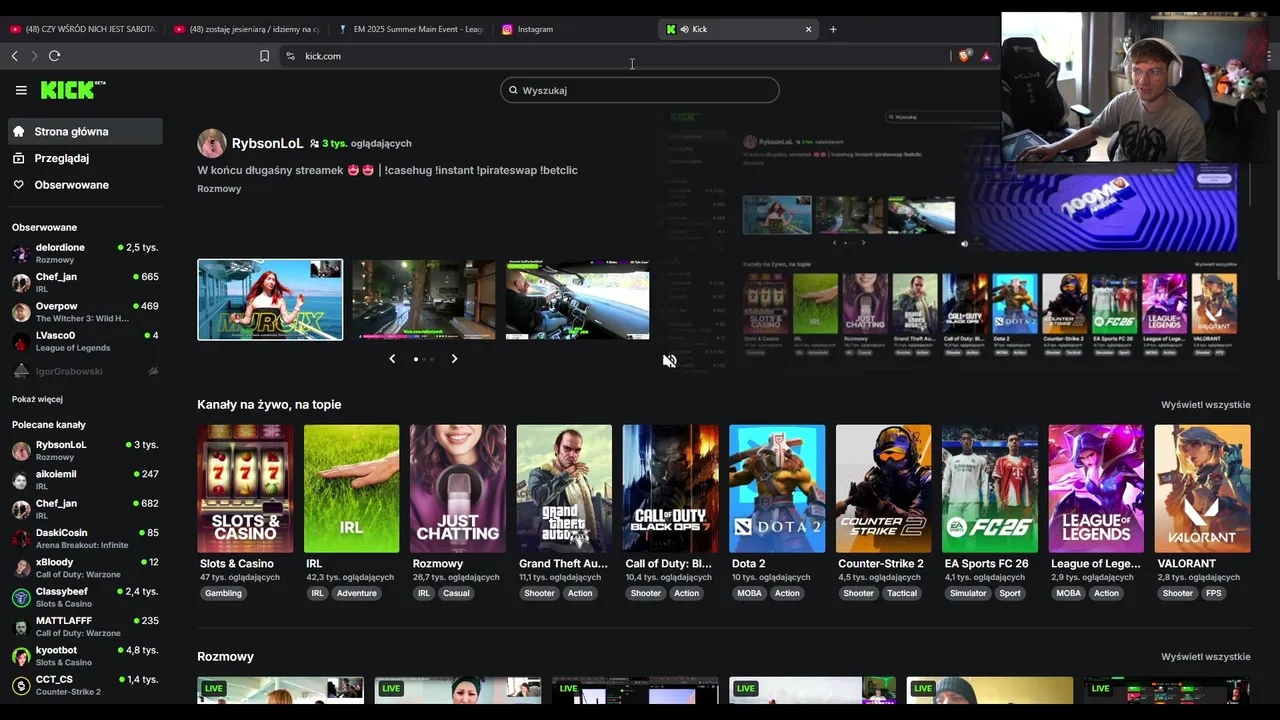Screen dimensions: 1280x720
Task: Switch to zostaje jesieniarą YouTube tab
Action: 246,29
